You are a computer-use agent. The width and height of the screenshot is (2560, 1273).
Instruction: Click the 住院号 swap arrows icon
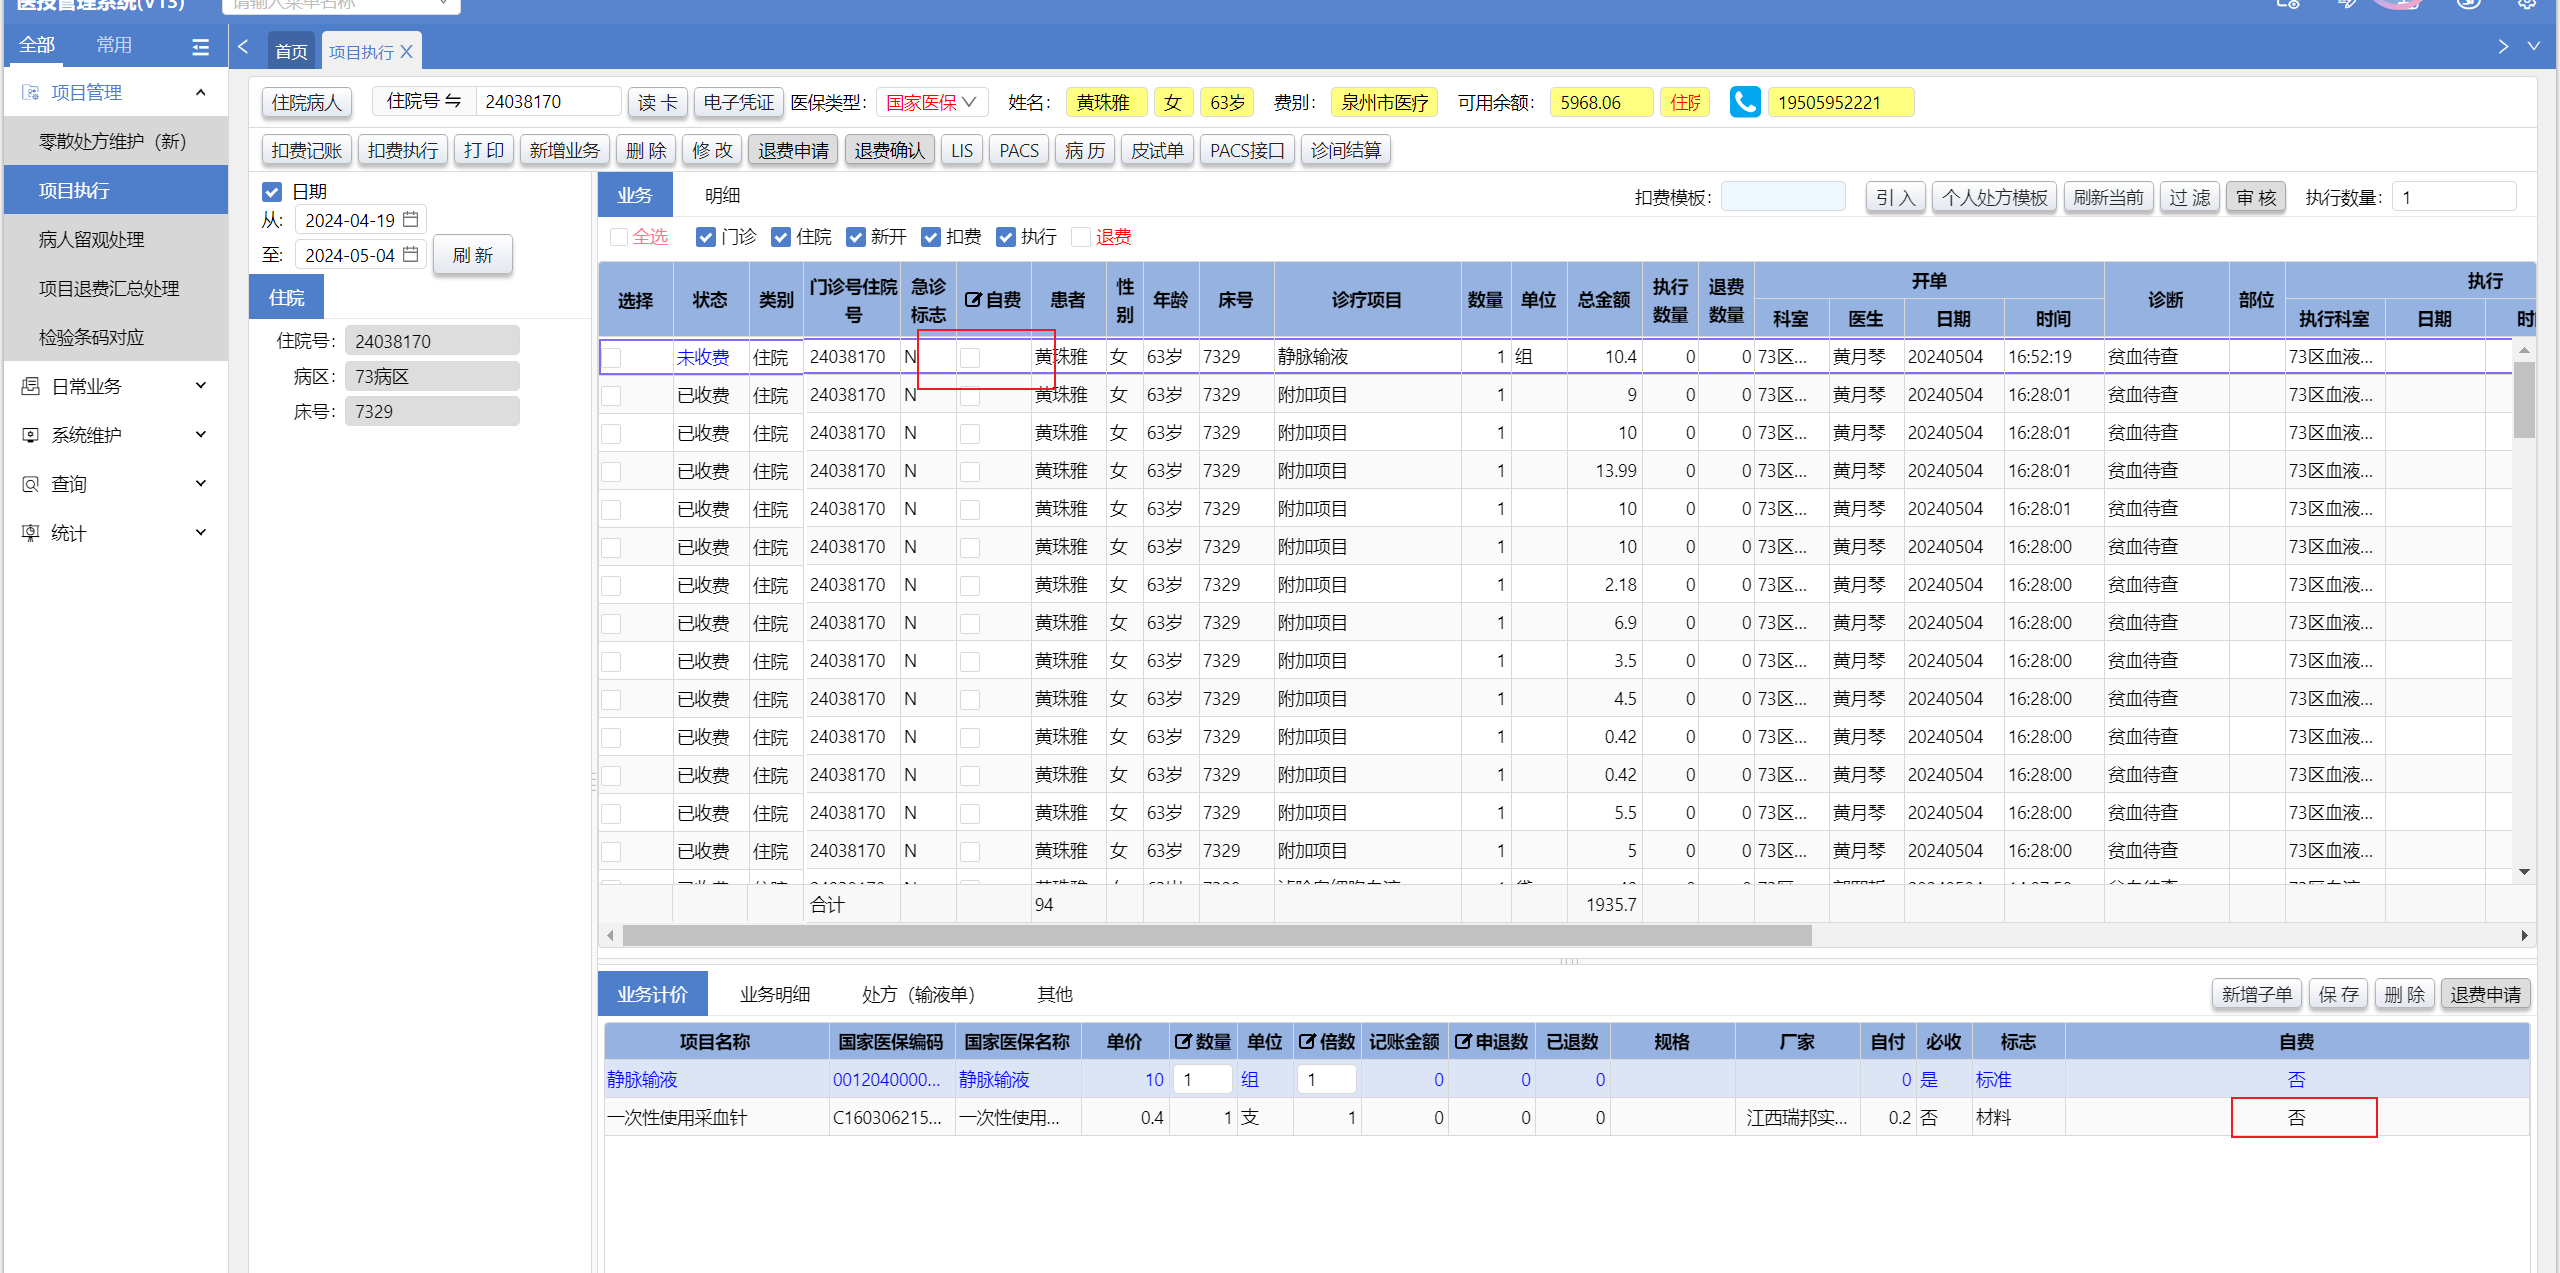point(453,101)
